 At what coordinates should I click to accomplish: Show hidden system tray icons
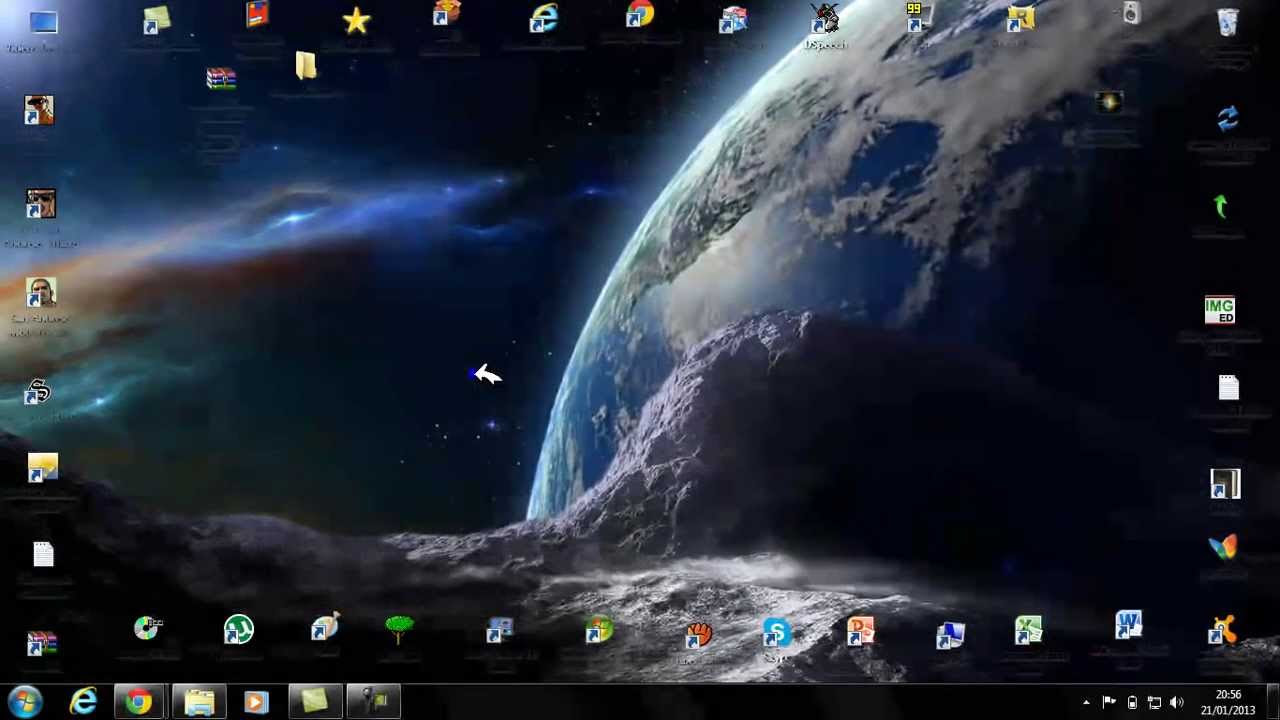coord(1086,703)
